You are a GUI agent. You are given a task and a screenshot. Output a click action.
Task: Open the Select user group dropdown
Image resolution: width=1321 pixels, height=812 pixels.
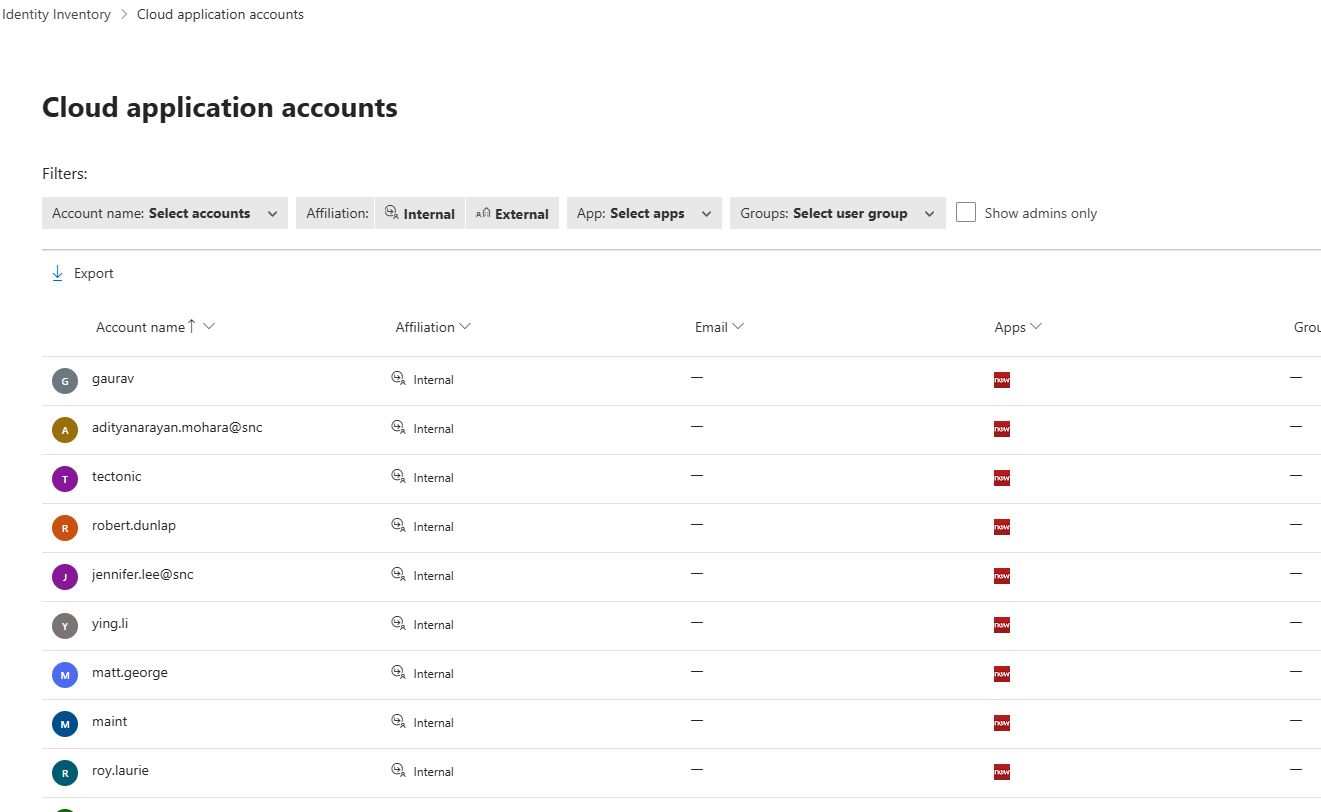[837, 213]
